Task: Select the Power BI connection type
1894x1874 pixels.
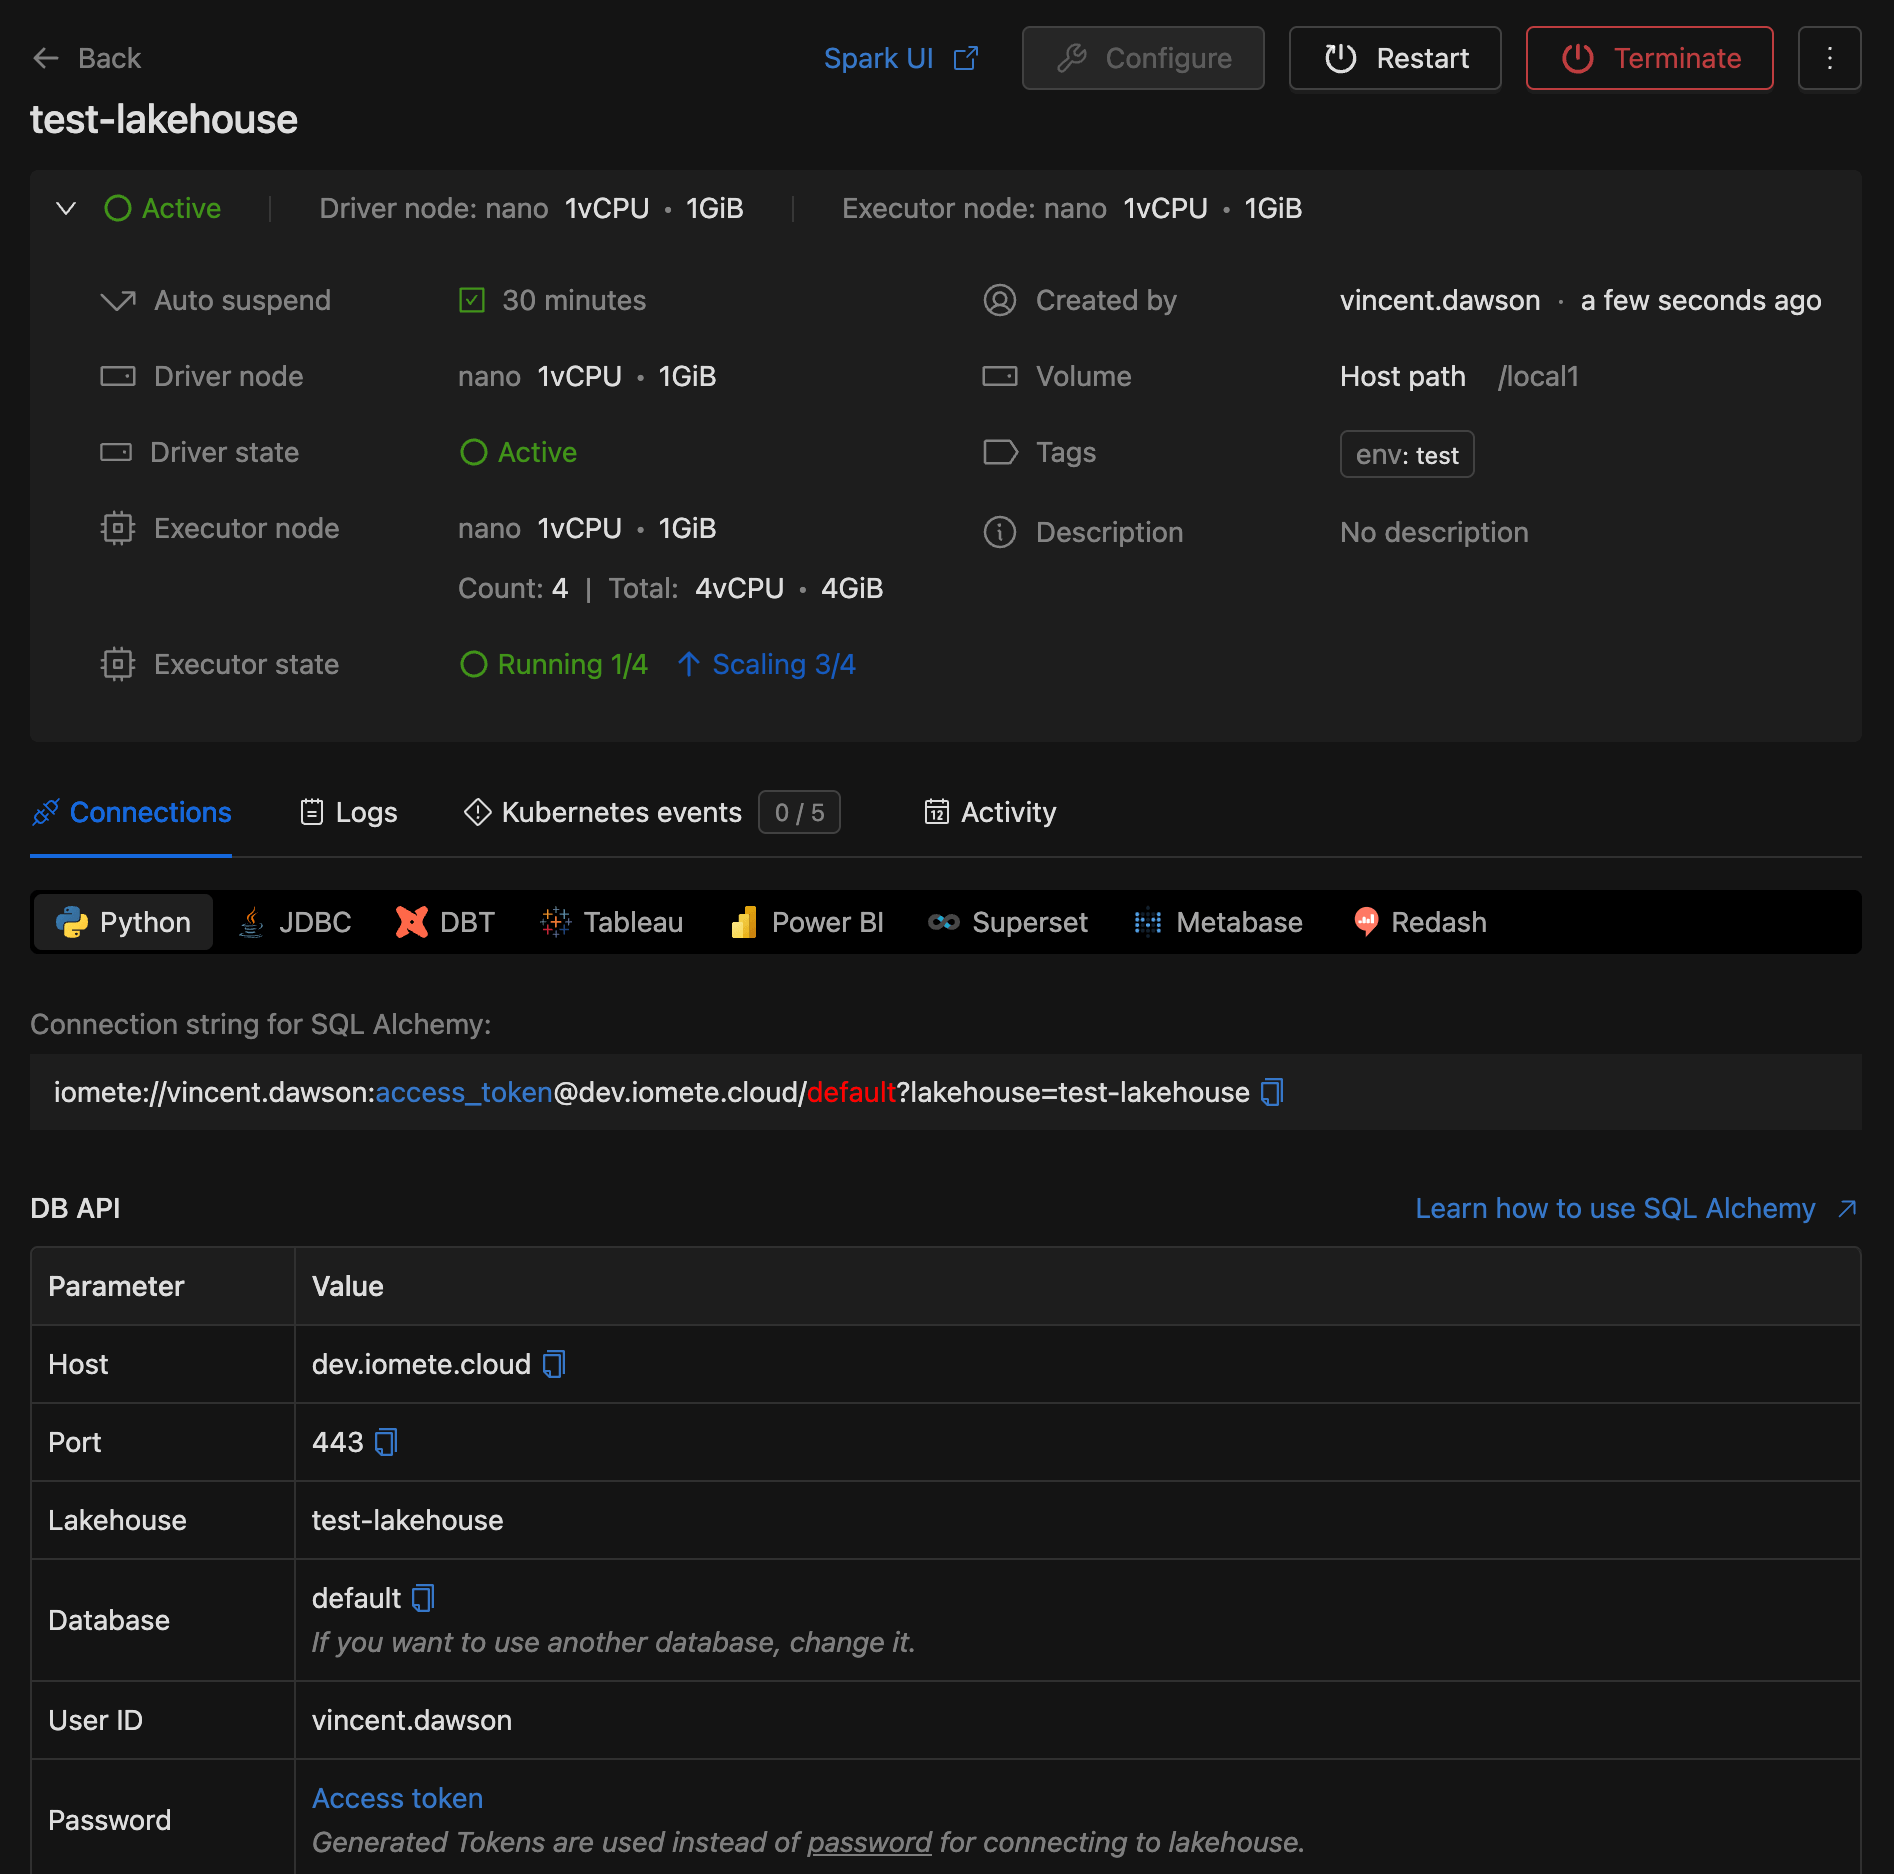Action: tap(808, 922)
